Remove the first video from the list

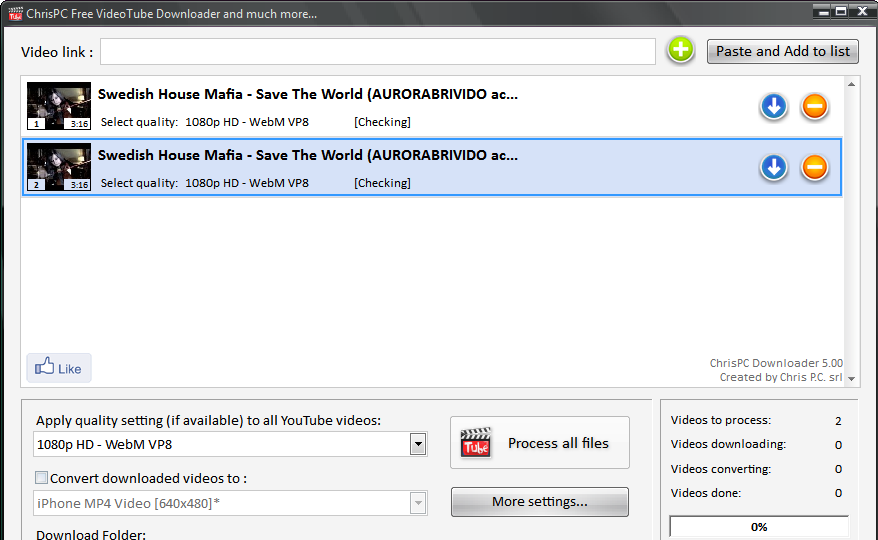815,106
